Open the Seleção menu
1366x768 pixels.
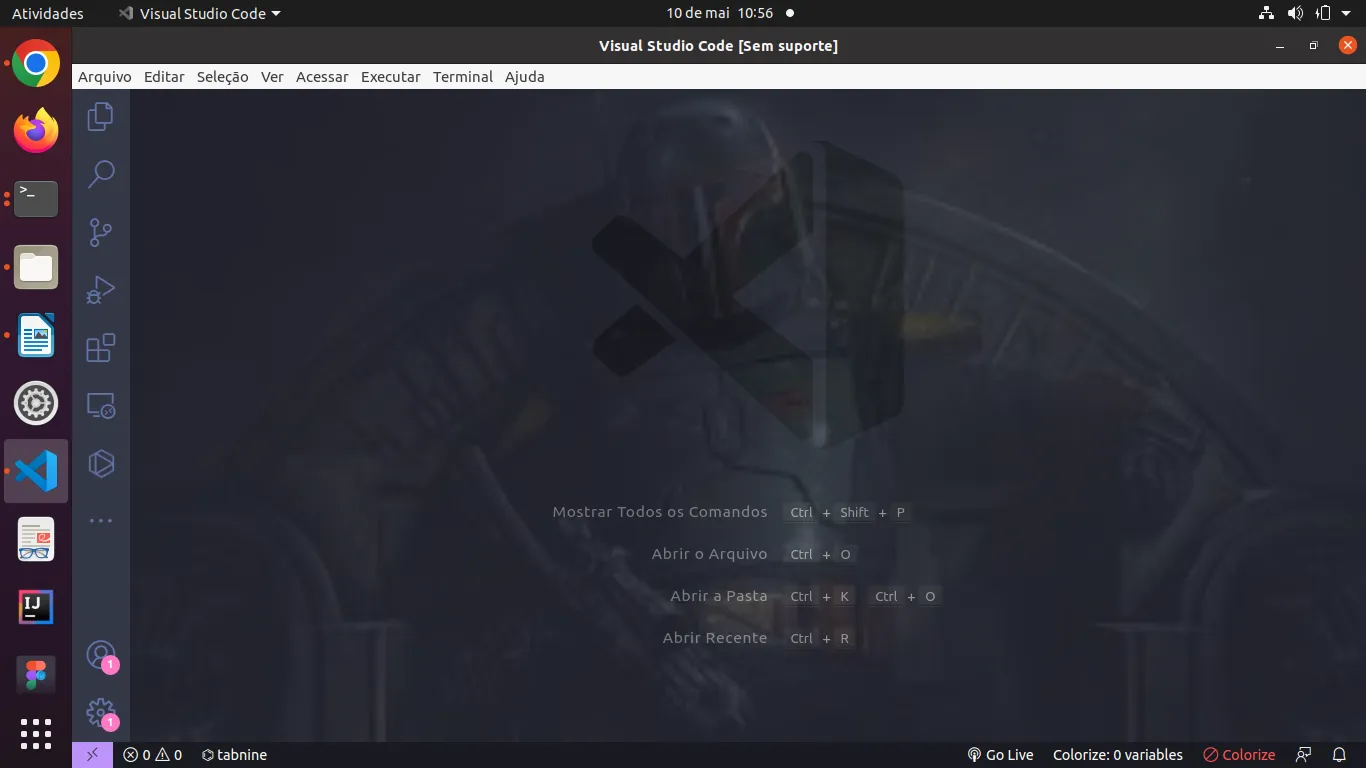click(222, 77)
